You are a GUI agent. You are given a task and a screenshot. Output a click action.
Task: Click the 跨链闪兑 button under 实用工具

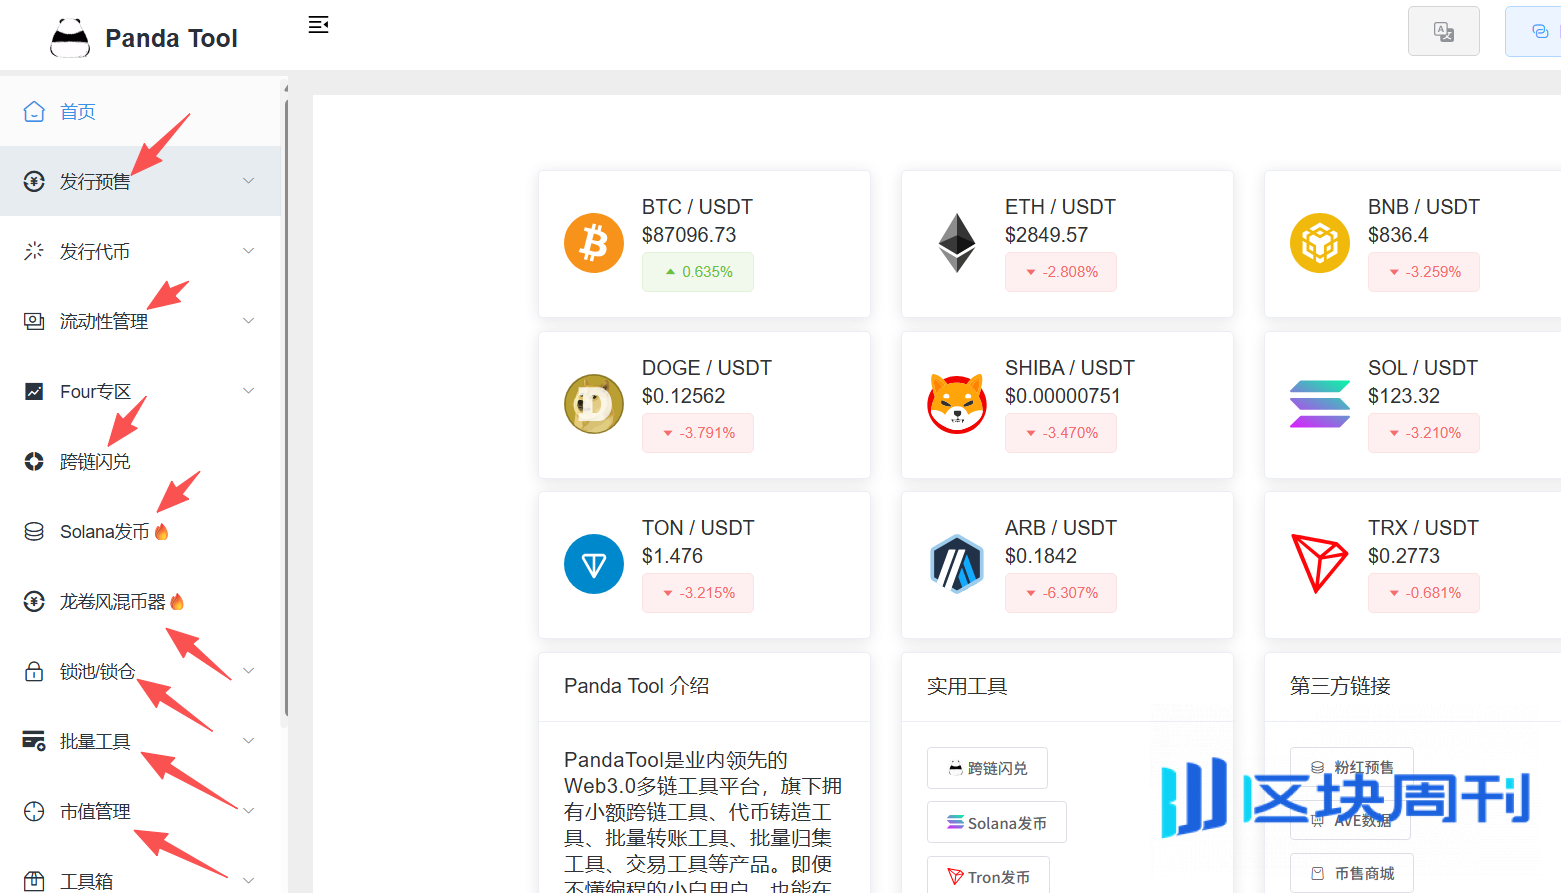(x=987, y=768)
